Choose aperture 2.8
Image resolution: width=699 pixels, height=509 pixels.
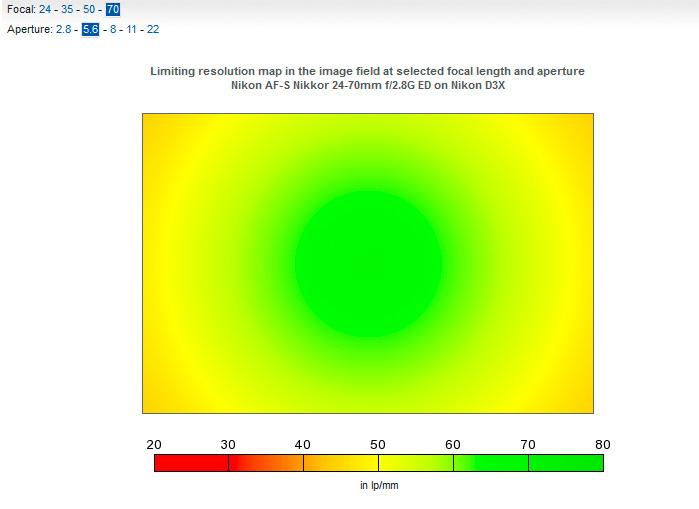[63, 29]
